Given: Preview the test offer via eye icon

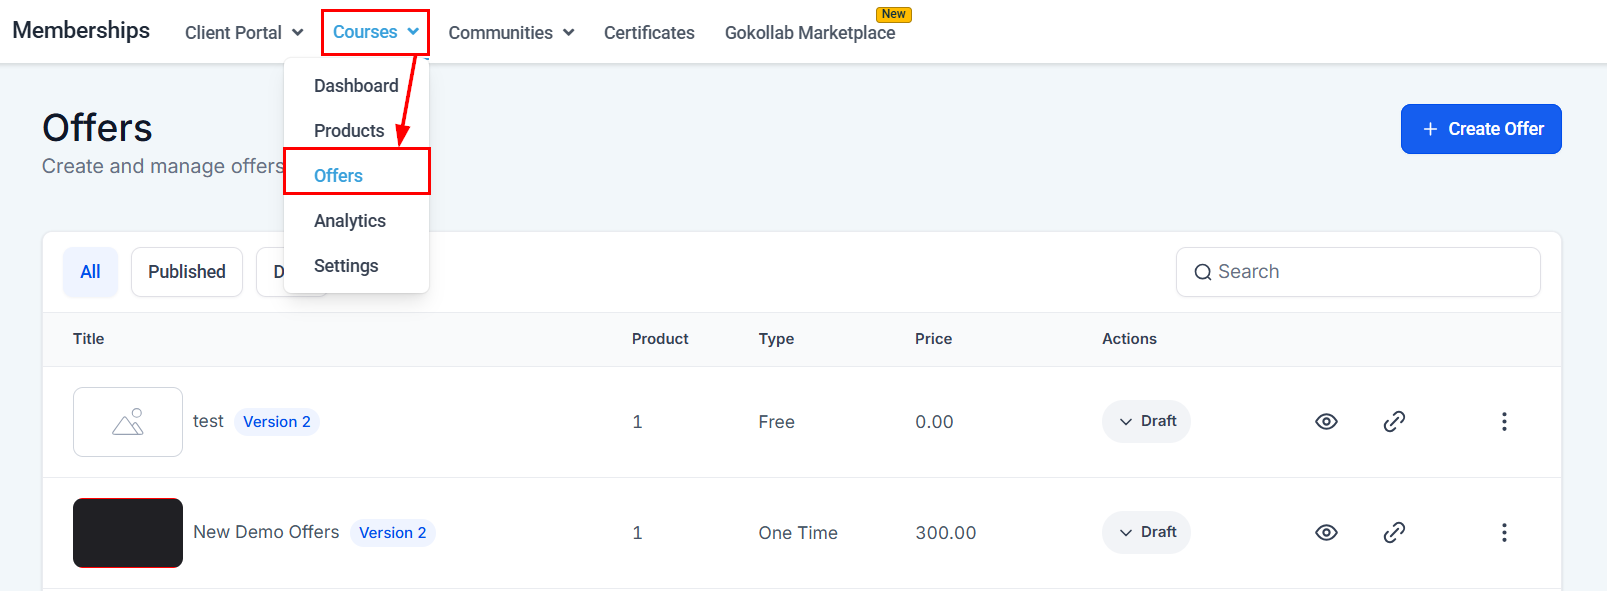Looking at the screenshot, I should point(1326,422).
